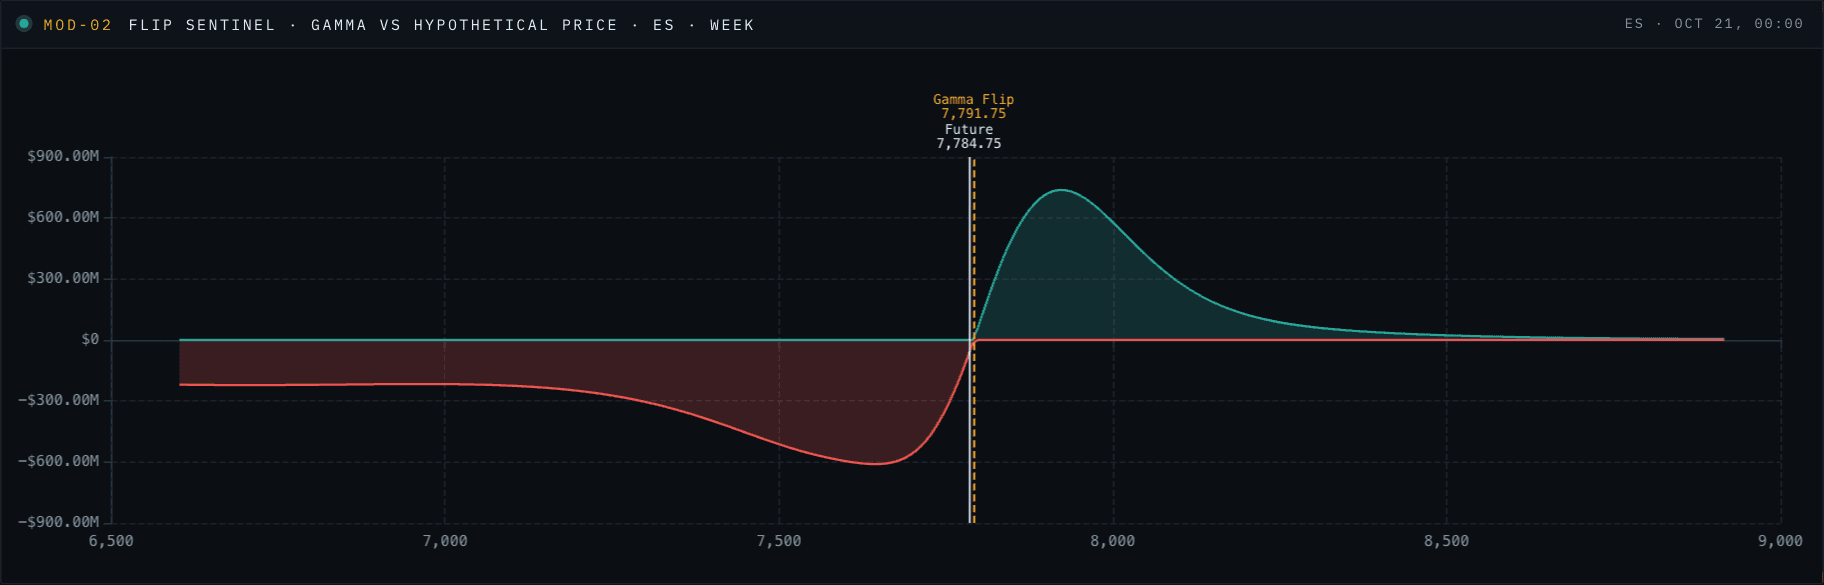The width and height of the screenshot is (1824, 585).
Task: Click the Future price value 7,784.75
Action: pyautogui.click(x=969, y=143)
